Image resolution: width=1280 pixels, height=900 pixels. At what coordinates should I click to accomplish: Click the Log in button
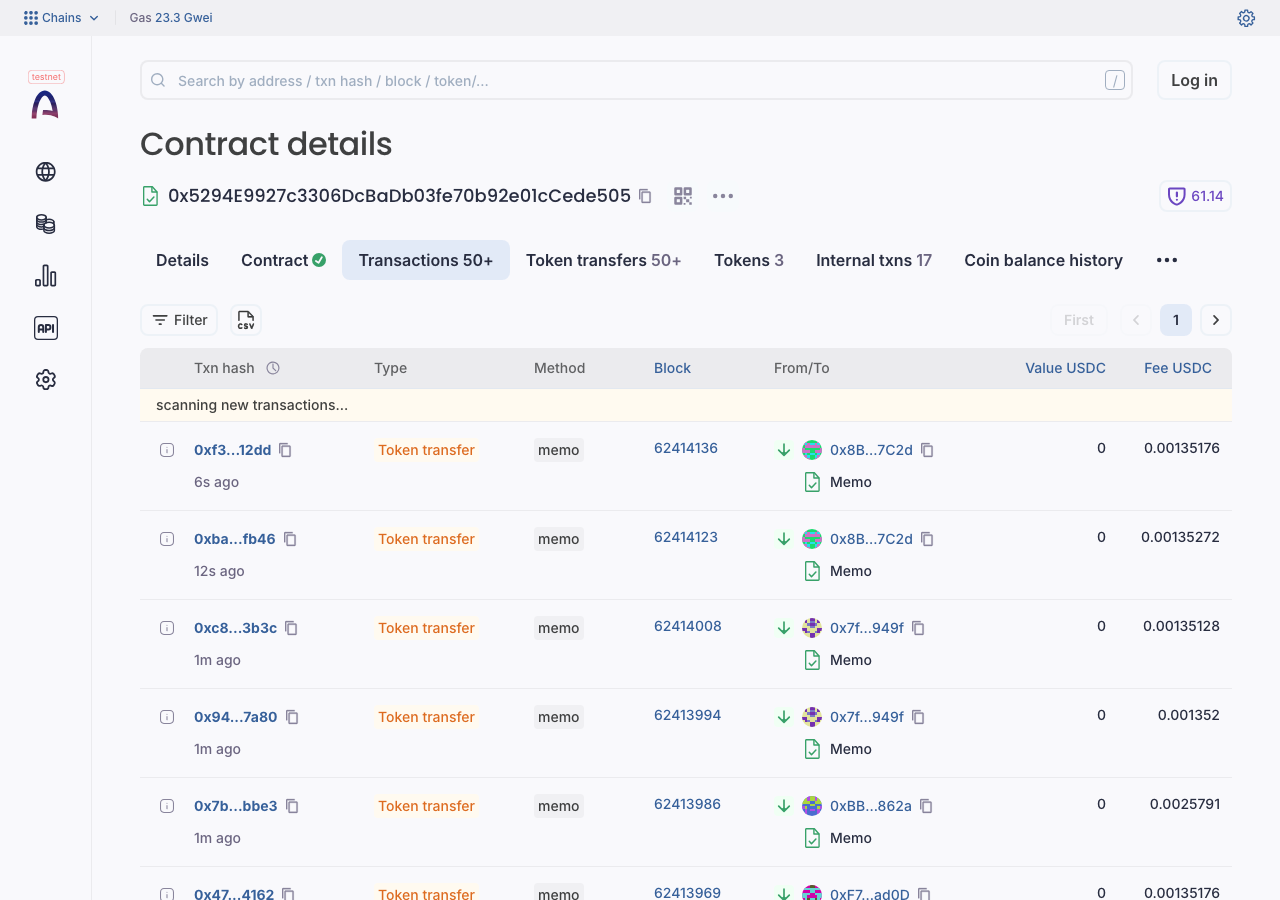[1194, 80]
